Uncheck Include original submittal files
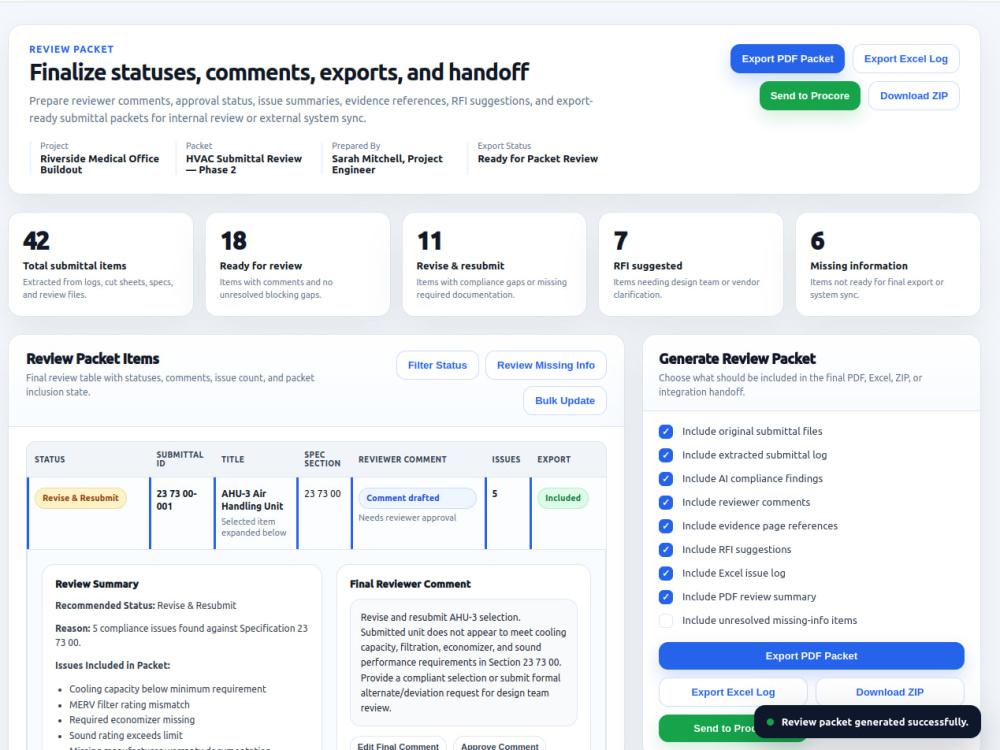The width and height of the screenshot is (1000, 750). pyautogui.click(x=666, y=432)
